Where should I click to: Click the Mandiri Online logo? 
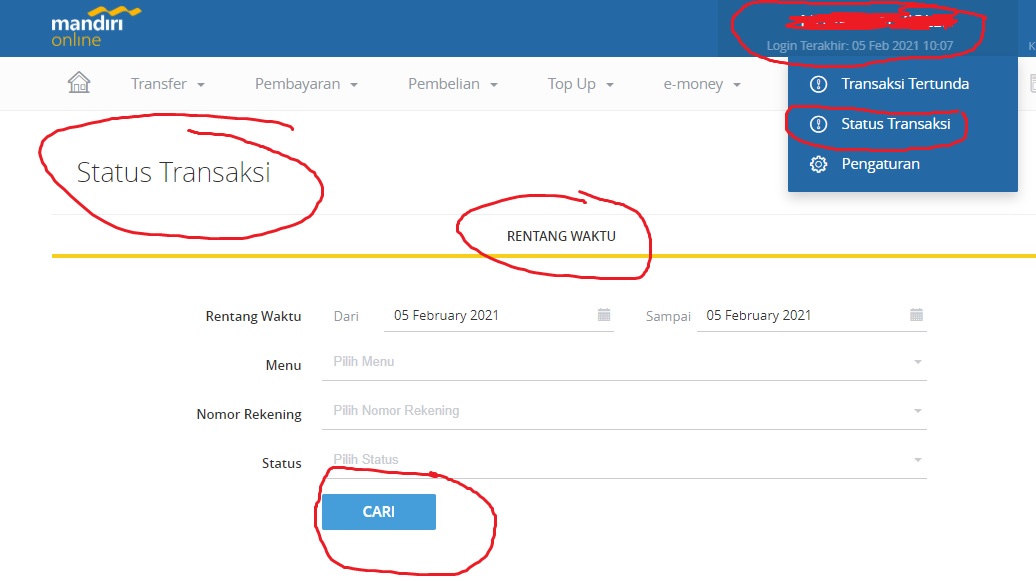pyautogui.click(x=96, y=27)
